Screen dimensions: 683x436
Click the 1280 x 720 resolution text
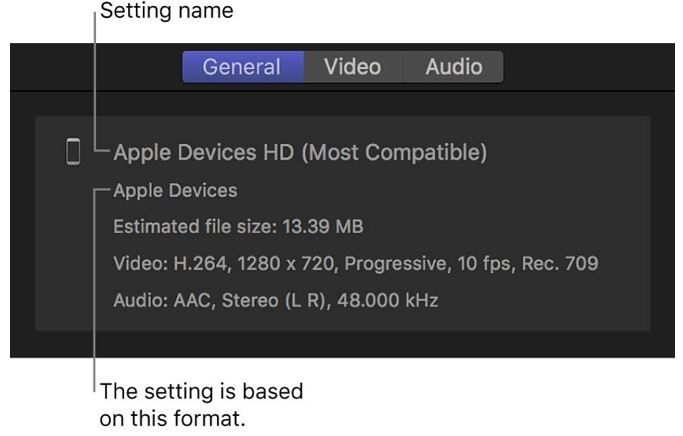coord(286,263)
